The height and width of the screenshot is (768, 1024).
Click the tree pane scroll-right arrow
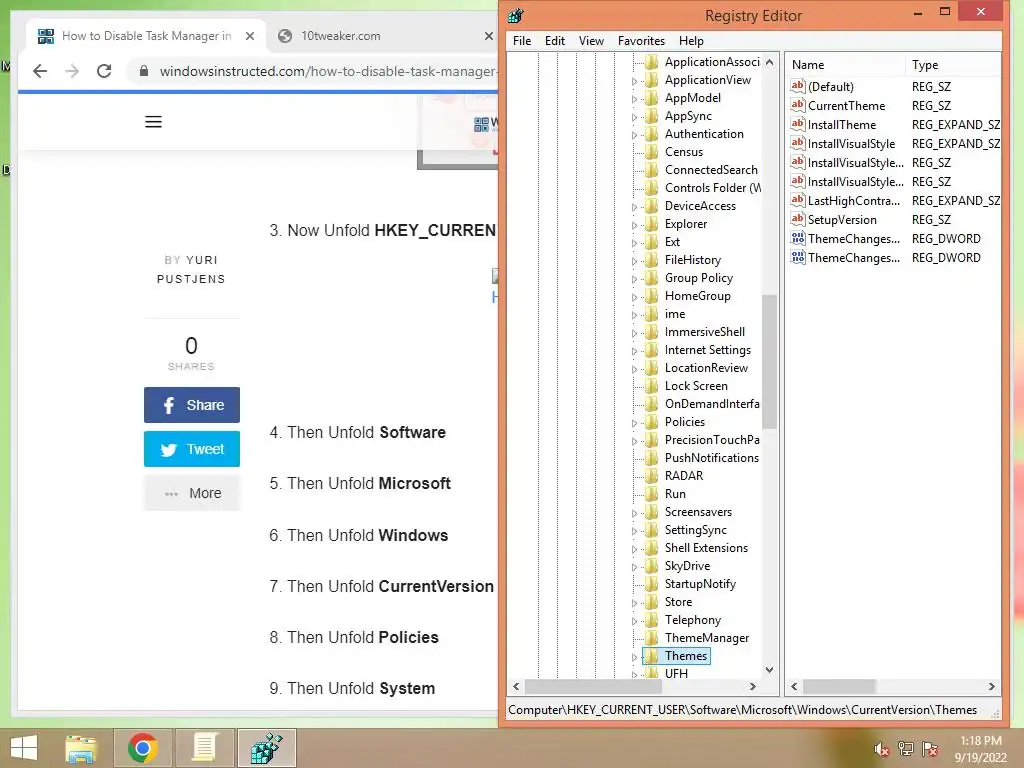pyautogui.click(x=753, y=686)
